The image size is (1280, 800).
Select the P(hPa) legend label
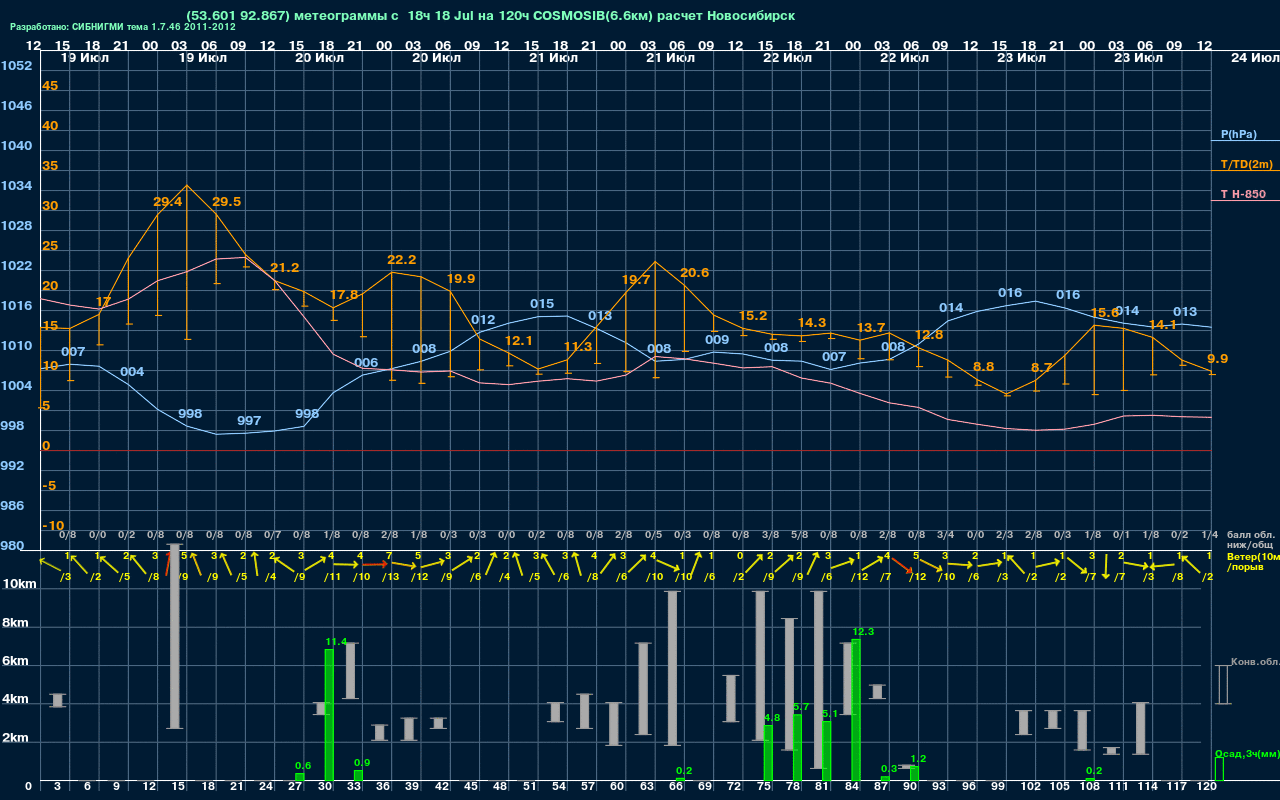click(1239, 134)
